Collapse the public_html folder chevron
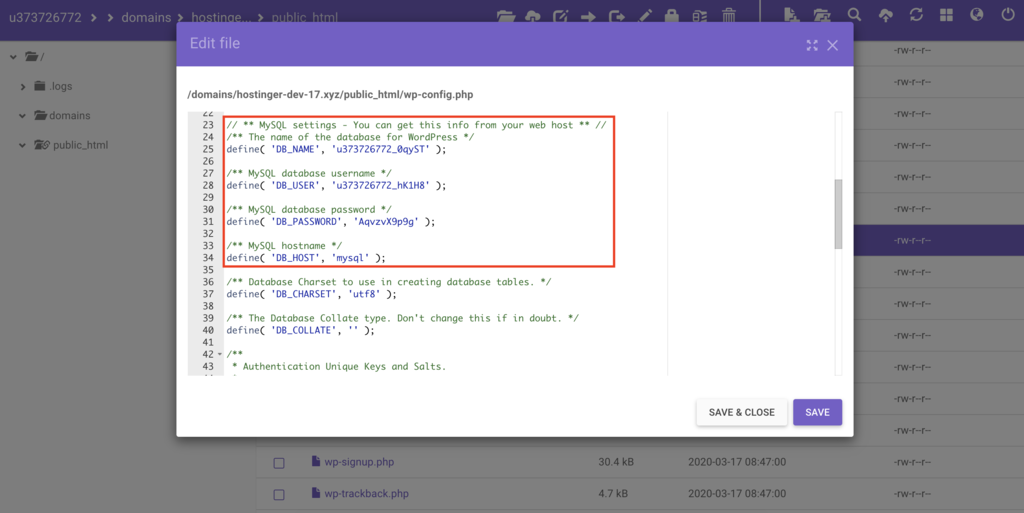 tap(22, 145)
